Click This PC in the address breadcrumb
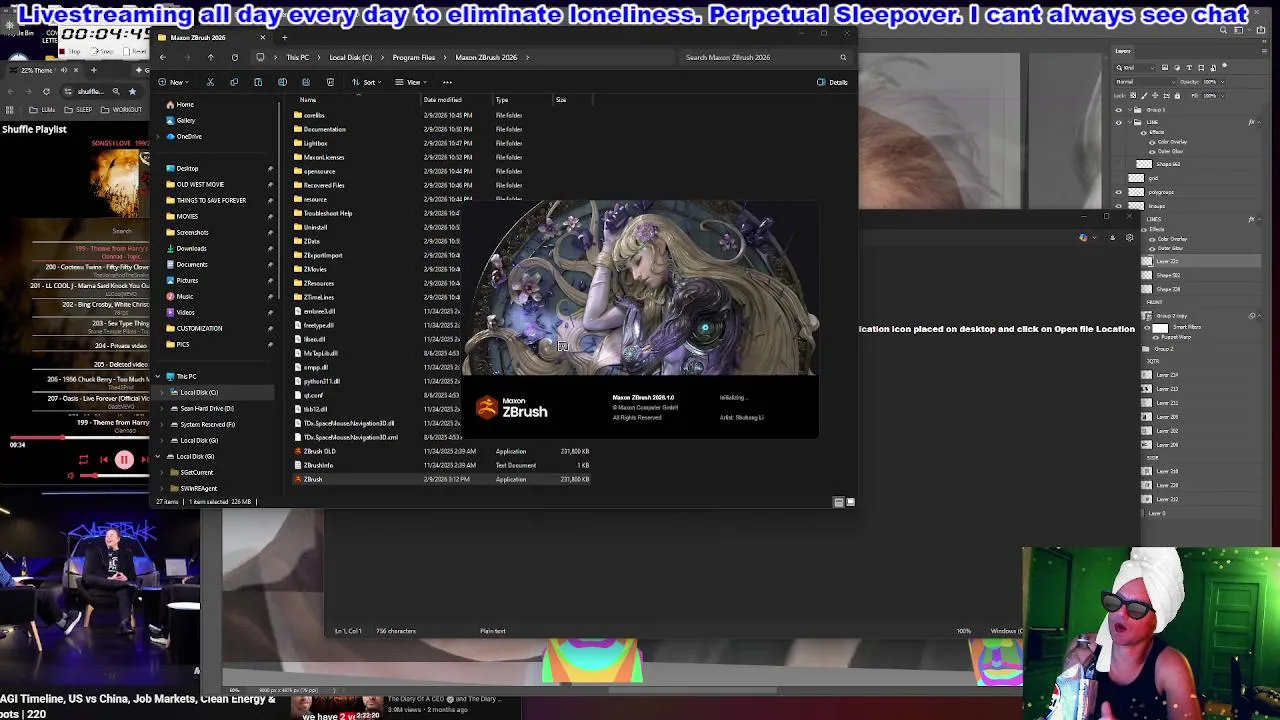The image size is (1280, 720). pos(298,57)
